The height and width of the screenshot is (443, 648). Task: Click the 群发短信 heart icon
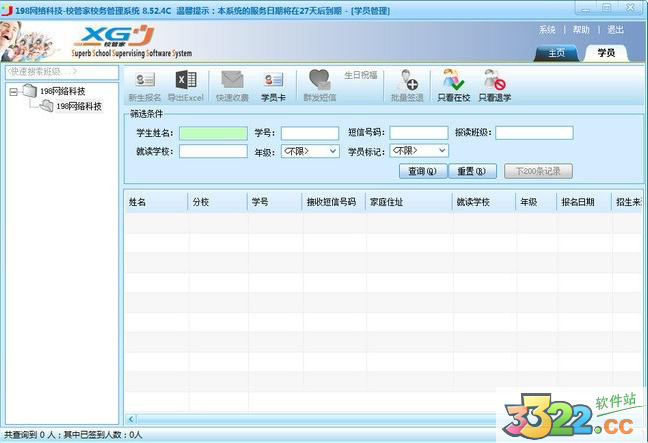(319, 81)
